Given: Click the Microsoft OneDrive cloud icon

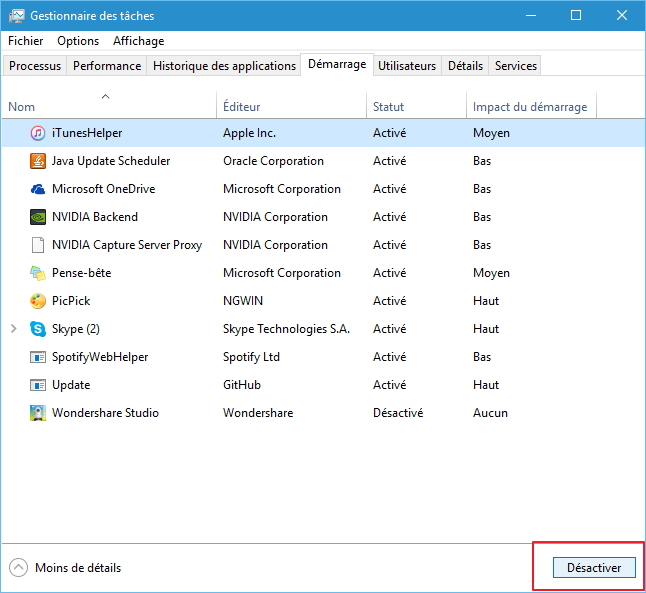Looking at the screenshot, I should pos(37,189).
